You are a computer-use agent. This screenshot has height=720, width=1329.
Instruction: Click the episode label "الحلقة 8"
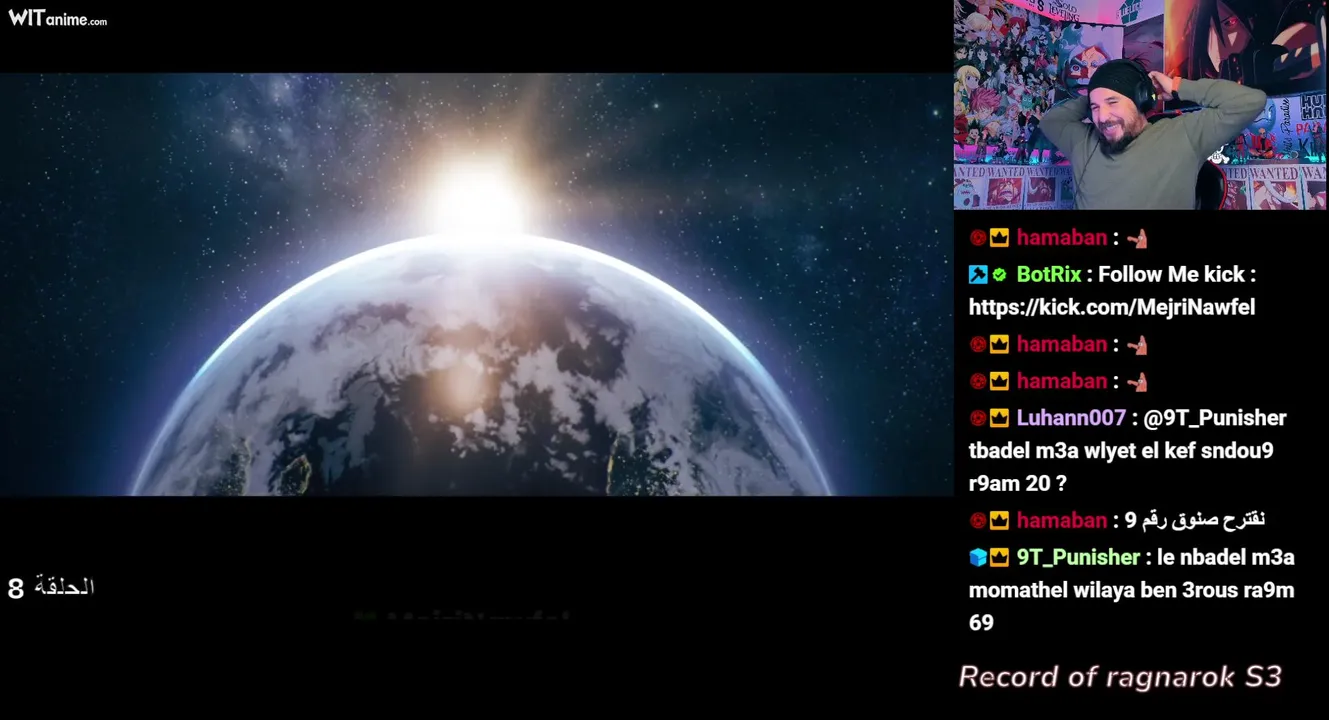(51, 587)
